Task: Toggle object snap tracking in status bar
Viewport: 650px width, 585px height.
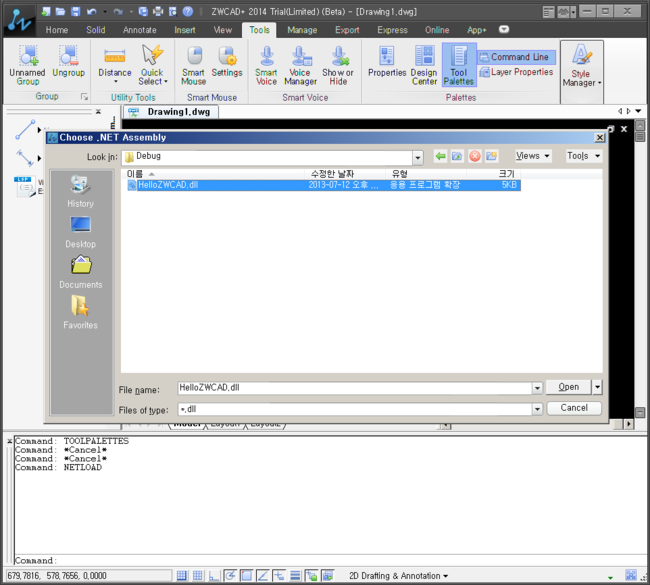Action: tap(262, 575)
